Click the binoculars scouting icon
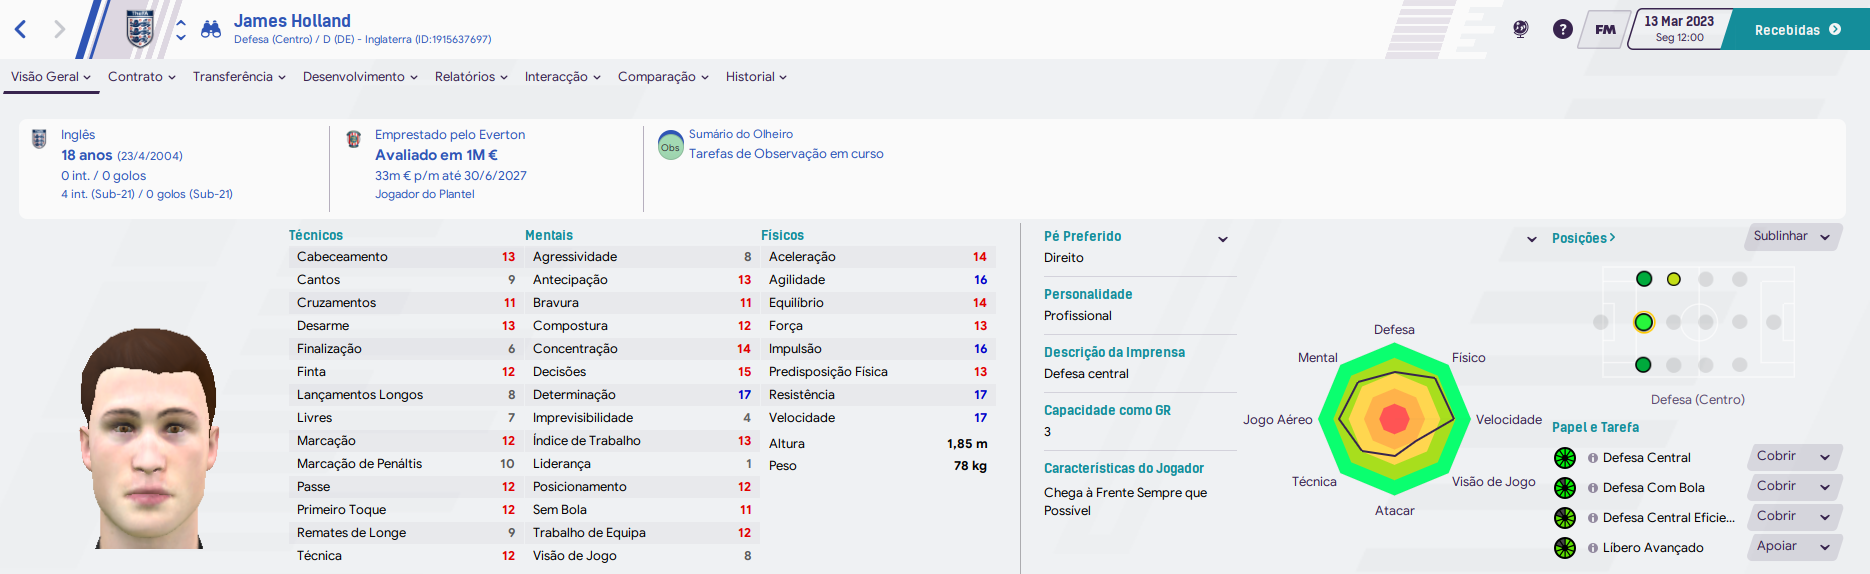The height and width of the screenshot is (574, 1870). [211, 29]
